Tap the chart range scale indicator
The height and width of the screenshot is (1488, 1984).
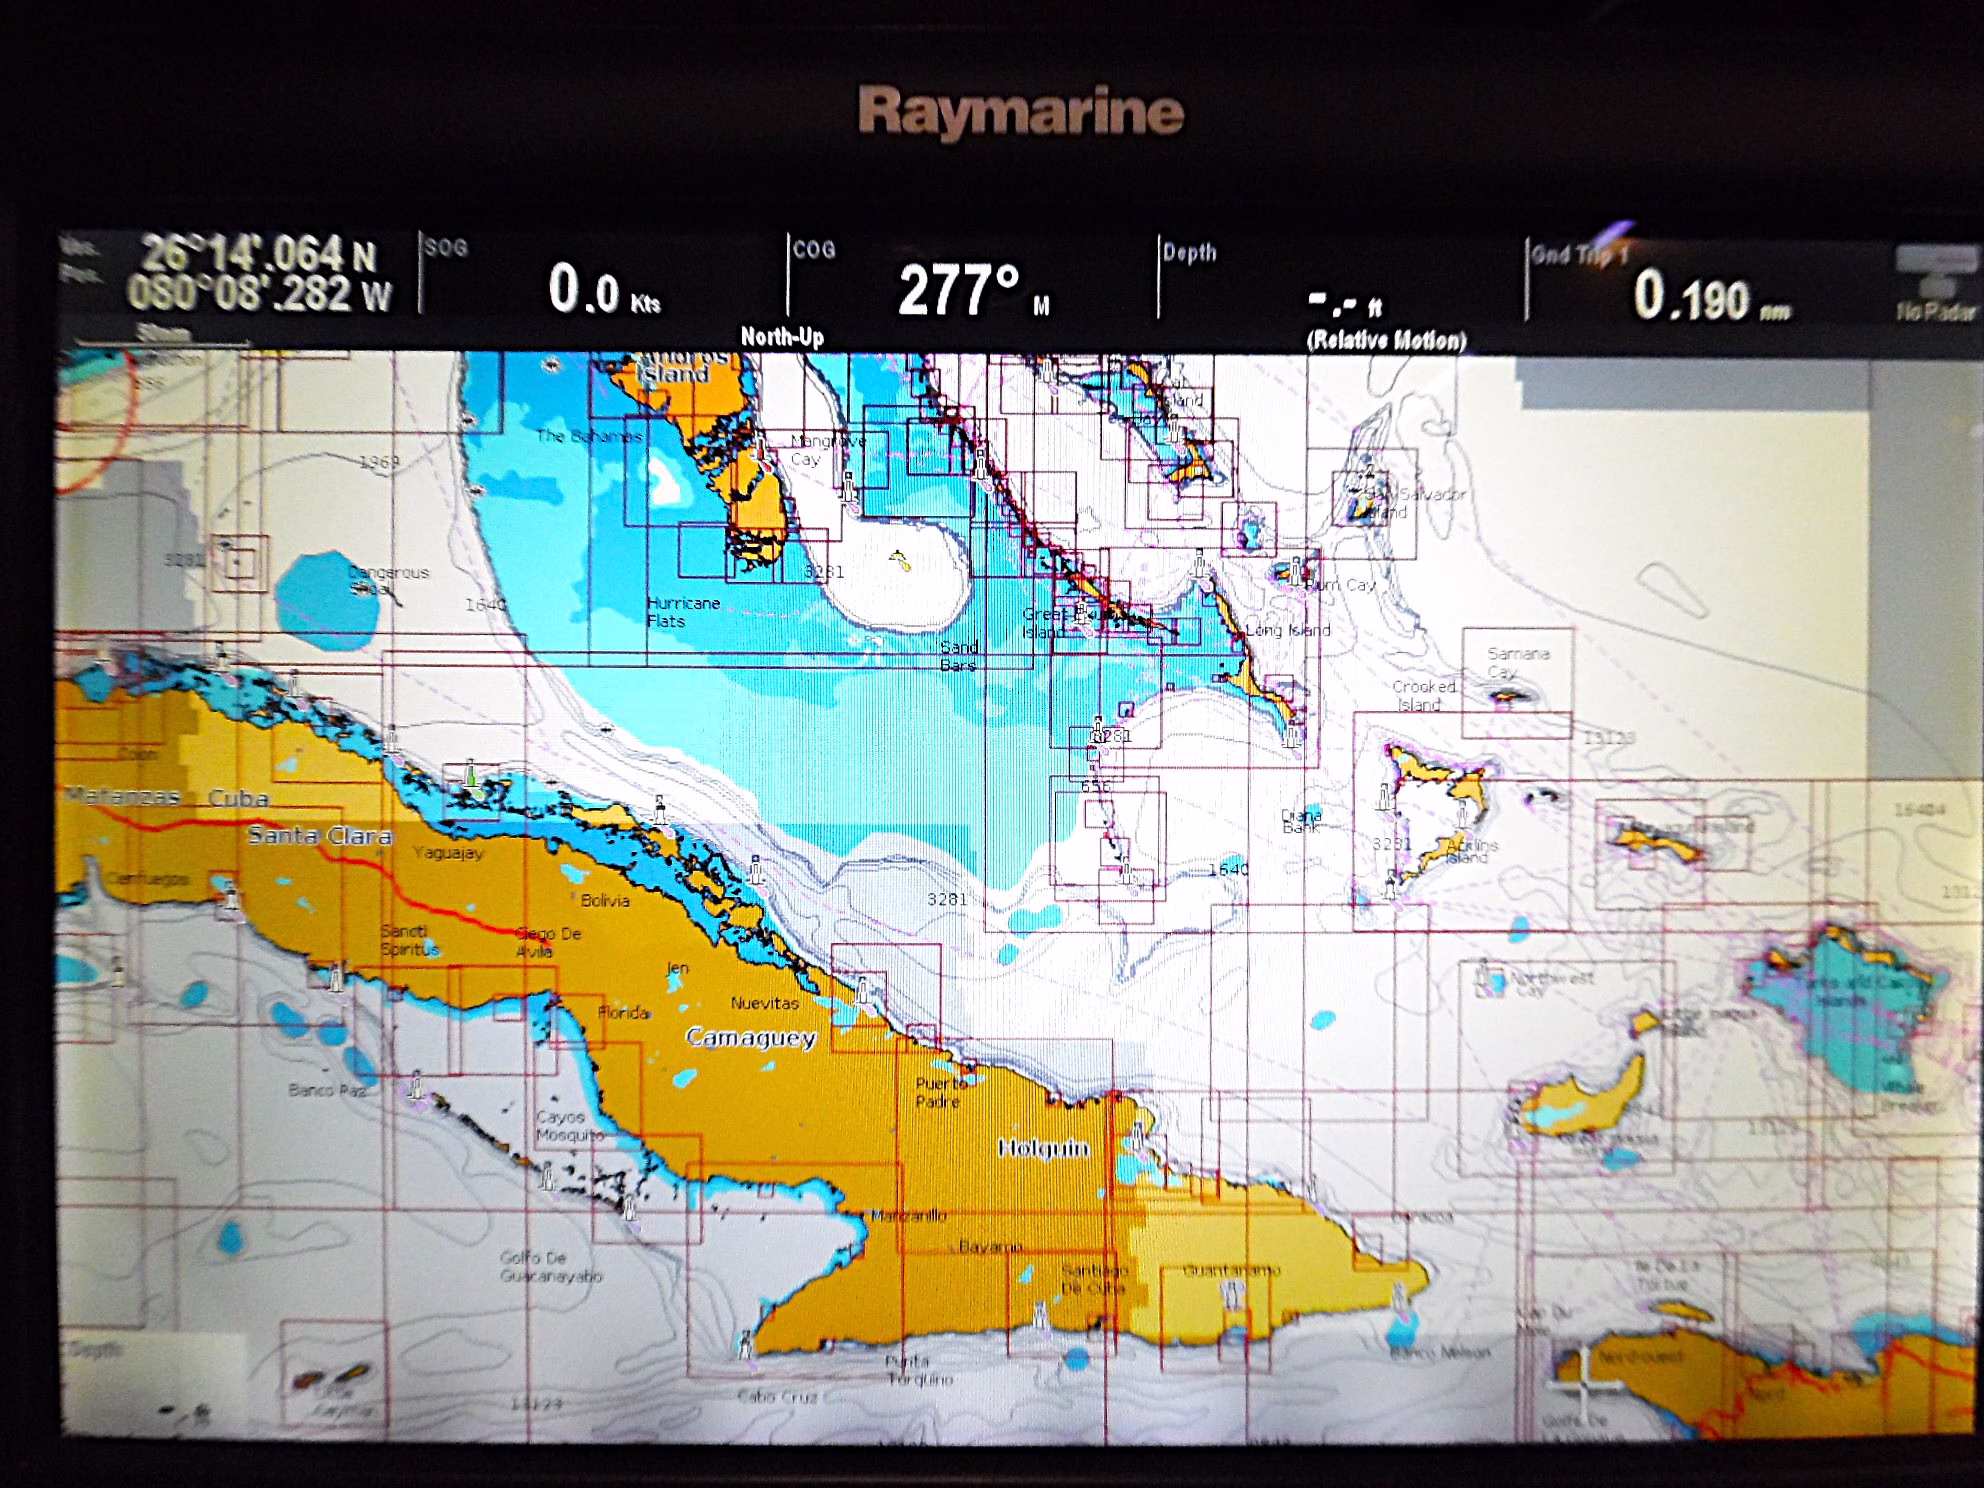(163, 334)
